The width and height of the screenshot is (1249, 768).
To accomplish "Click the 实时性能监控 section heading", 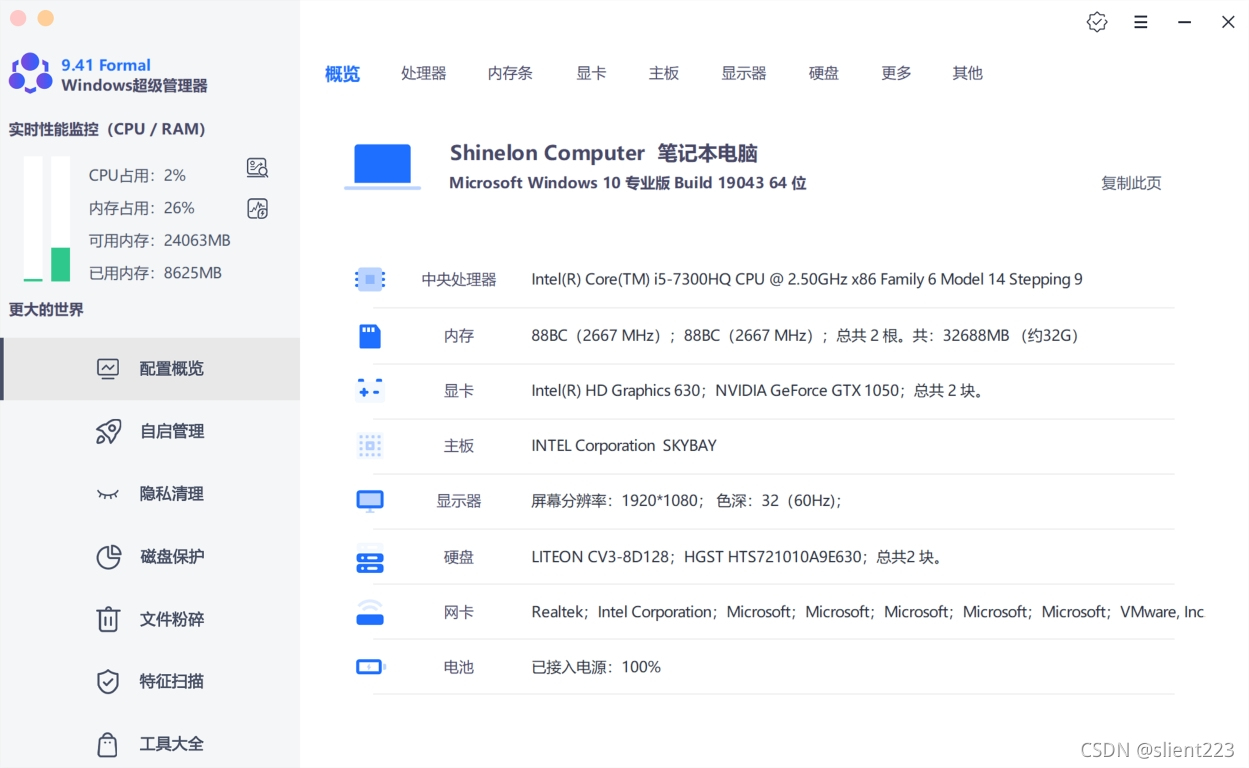I will point(107,129).
